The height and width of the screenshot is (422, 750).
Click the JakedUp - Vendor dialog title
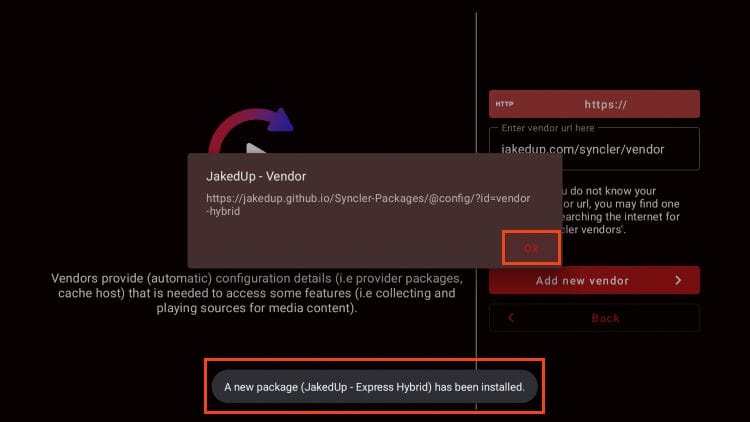256,176
